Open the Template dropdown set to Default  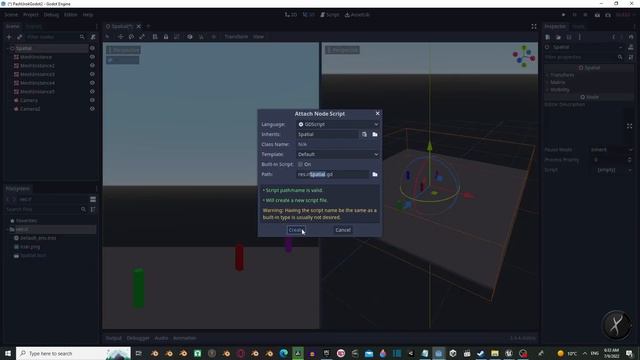[x=338, y=154]
